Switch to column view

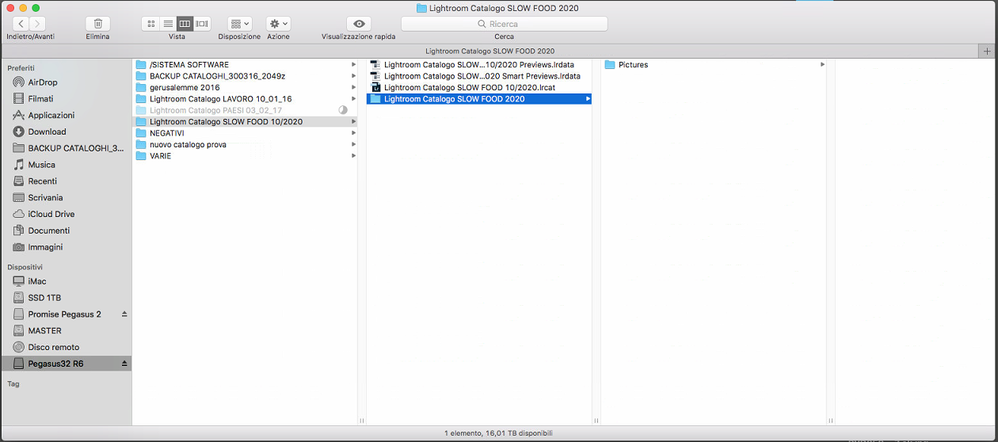click(185, 24)
